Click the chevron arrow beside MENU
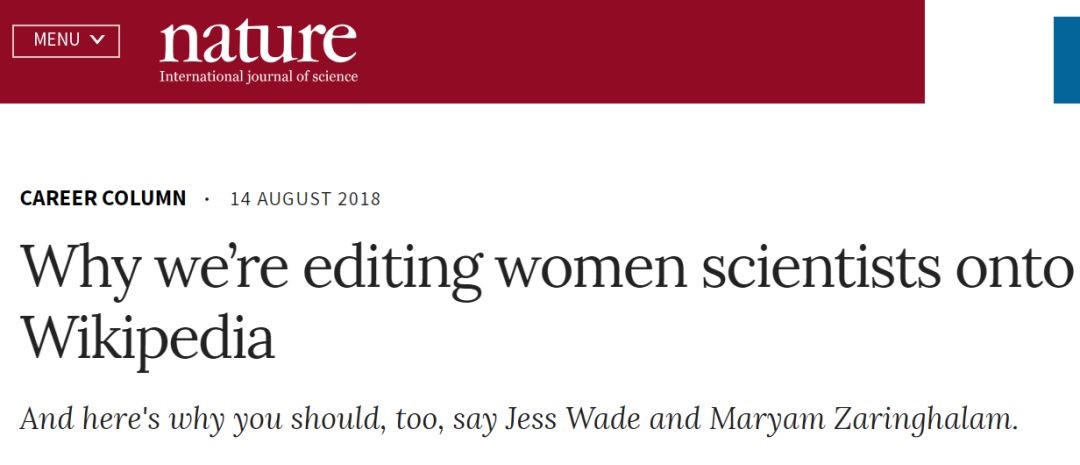This screenshot has height=465, width=1080. pos(96,41)
